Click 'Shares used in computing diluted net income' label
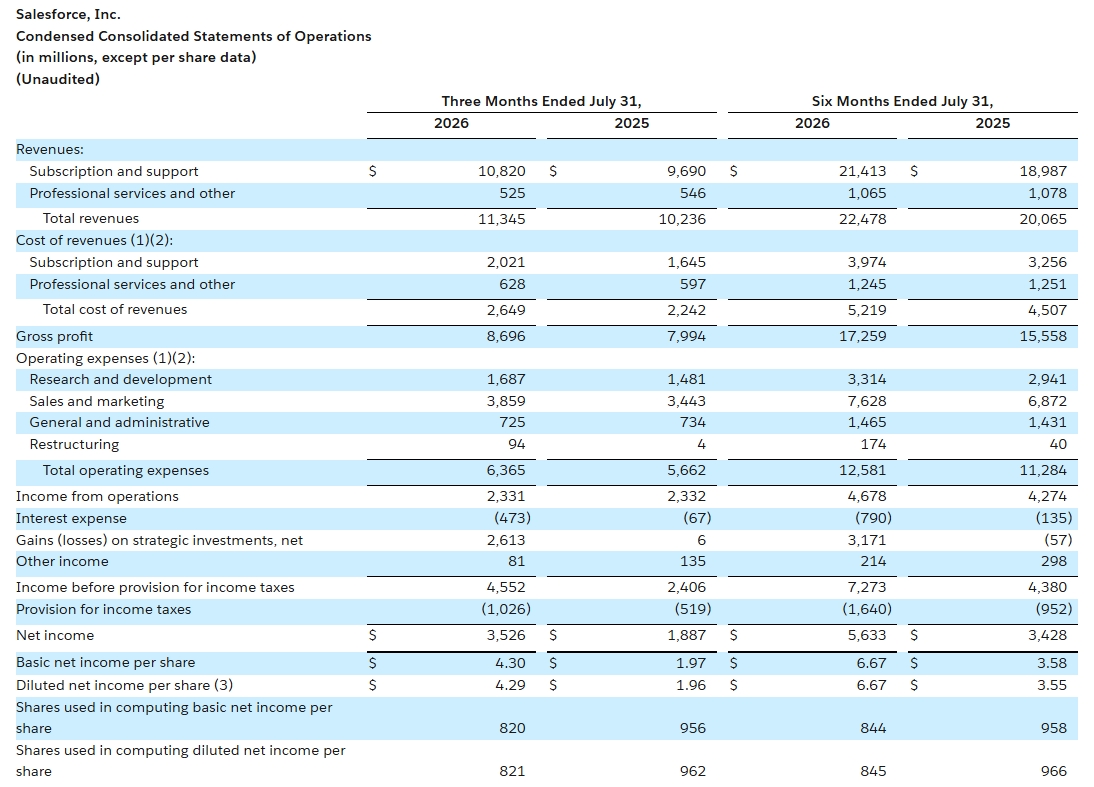This screenshot has height=787, width=1094. (x=181, y=761)
